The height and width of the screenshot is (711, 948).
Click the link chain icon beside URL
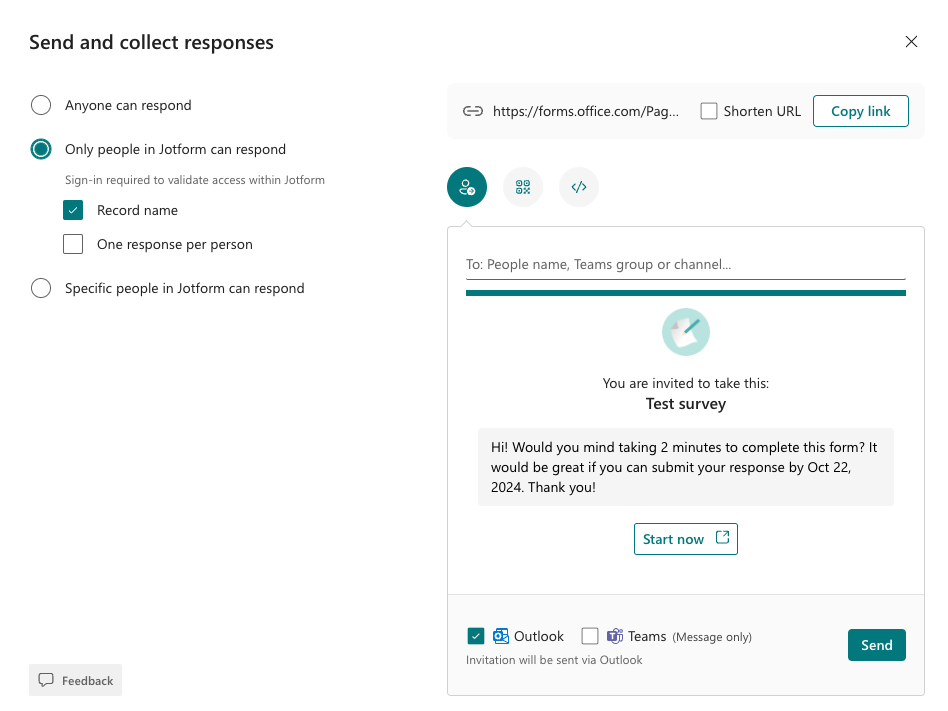pyautogui.click(x=473, y=112)
